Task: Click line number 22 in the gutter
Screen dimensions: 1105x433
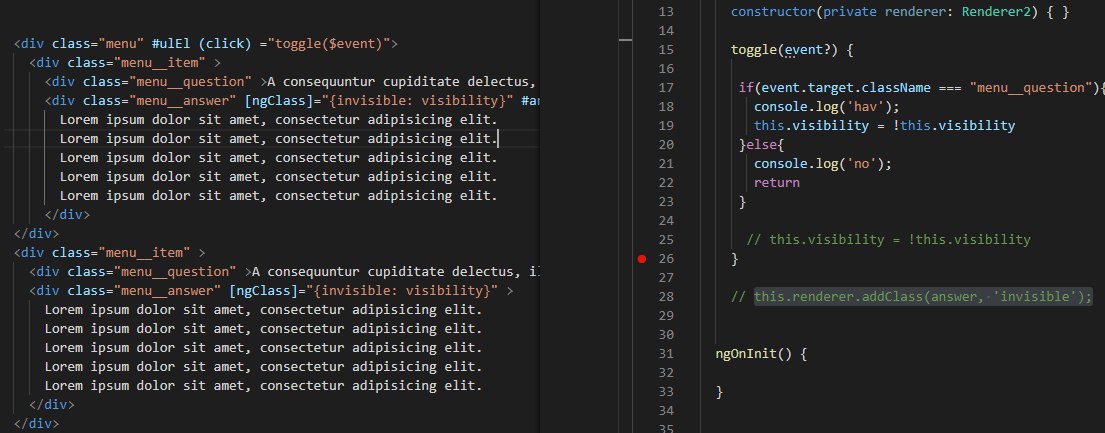Action: coord(665,183)
